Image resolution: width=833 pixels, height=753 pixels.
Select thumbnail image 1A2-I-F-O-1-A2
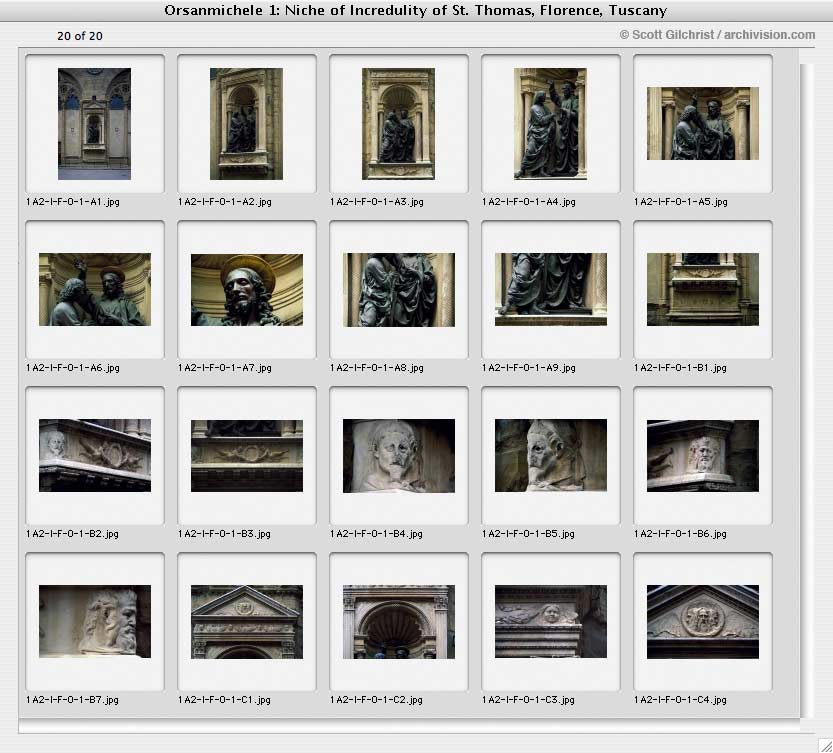click(x=246, y=124)
